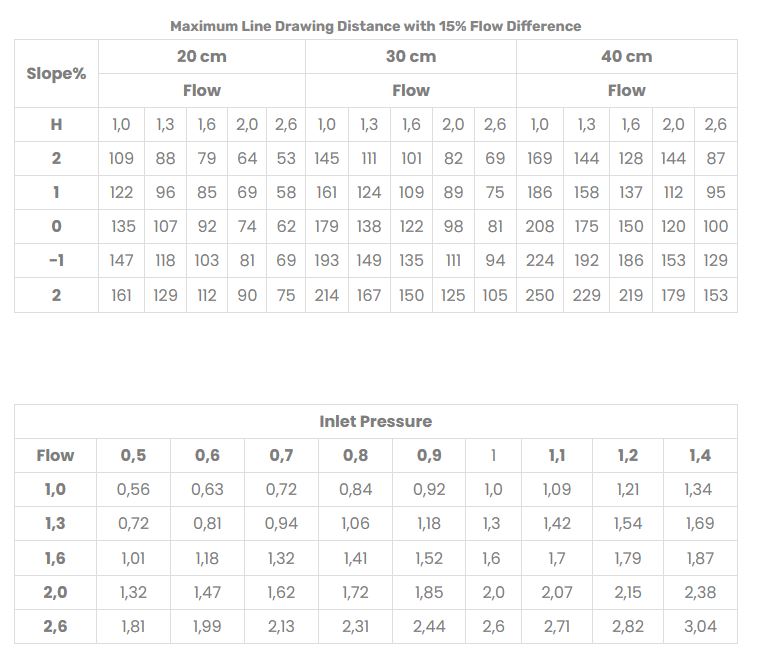Click the cell containing 0,56
760x668 pixels.
coord(133,490)
